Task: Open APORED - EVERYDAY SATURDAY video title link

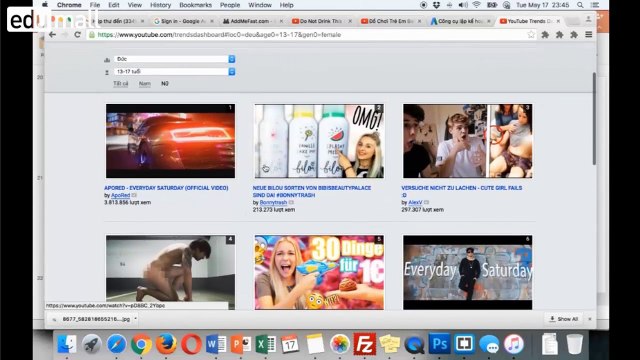Action: coord(166,188)
